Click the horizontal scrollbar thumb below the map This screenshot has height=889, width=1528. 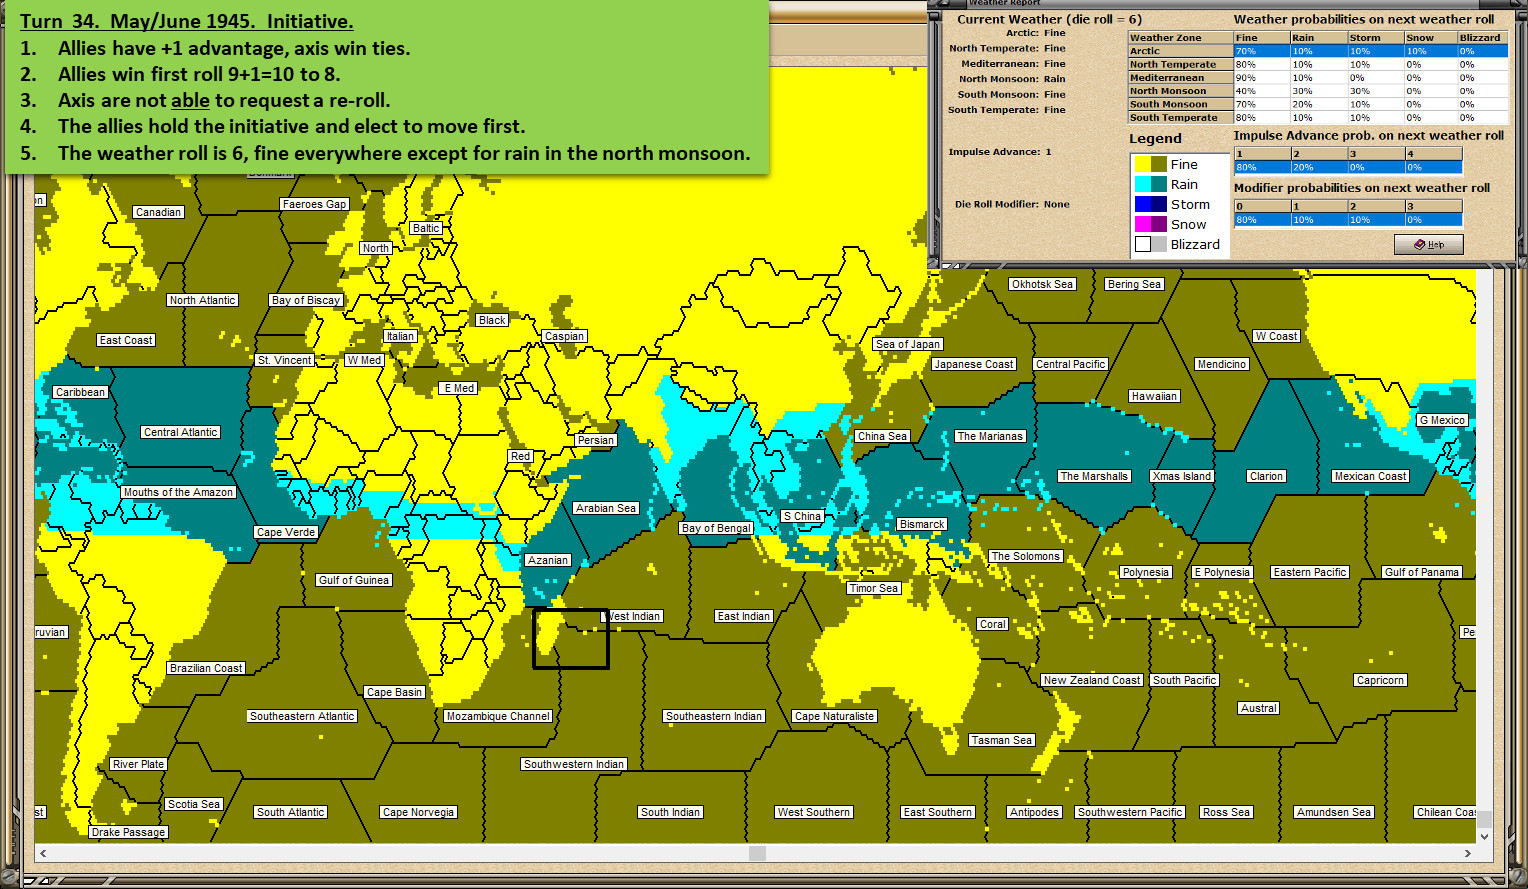pos(757,853)
